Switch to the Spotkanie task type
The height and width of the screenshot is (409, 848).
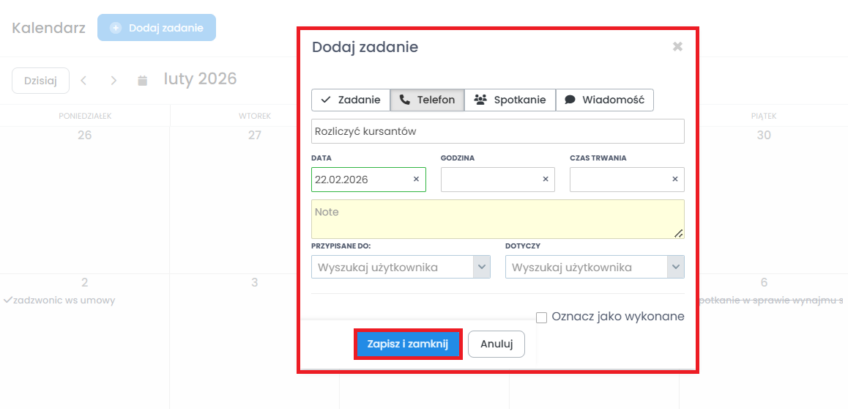point(510,100)
